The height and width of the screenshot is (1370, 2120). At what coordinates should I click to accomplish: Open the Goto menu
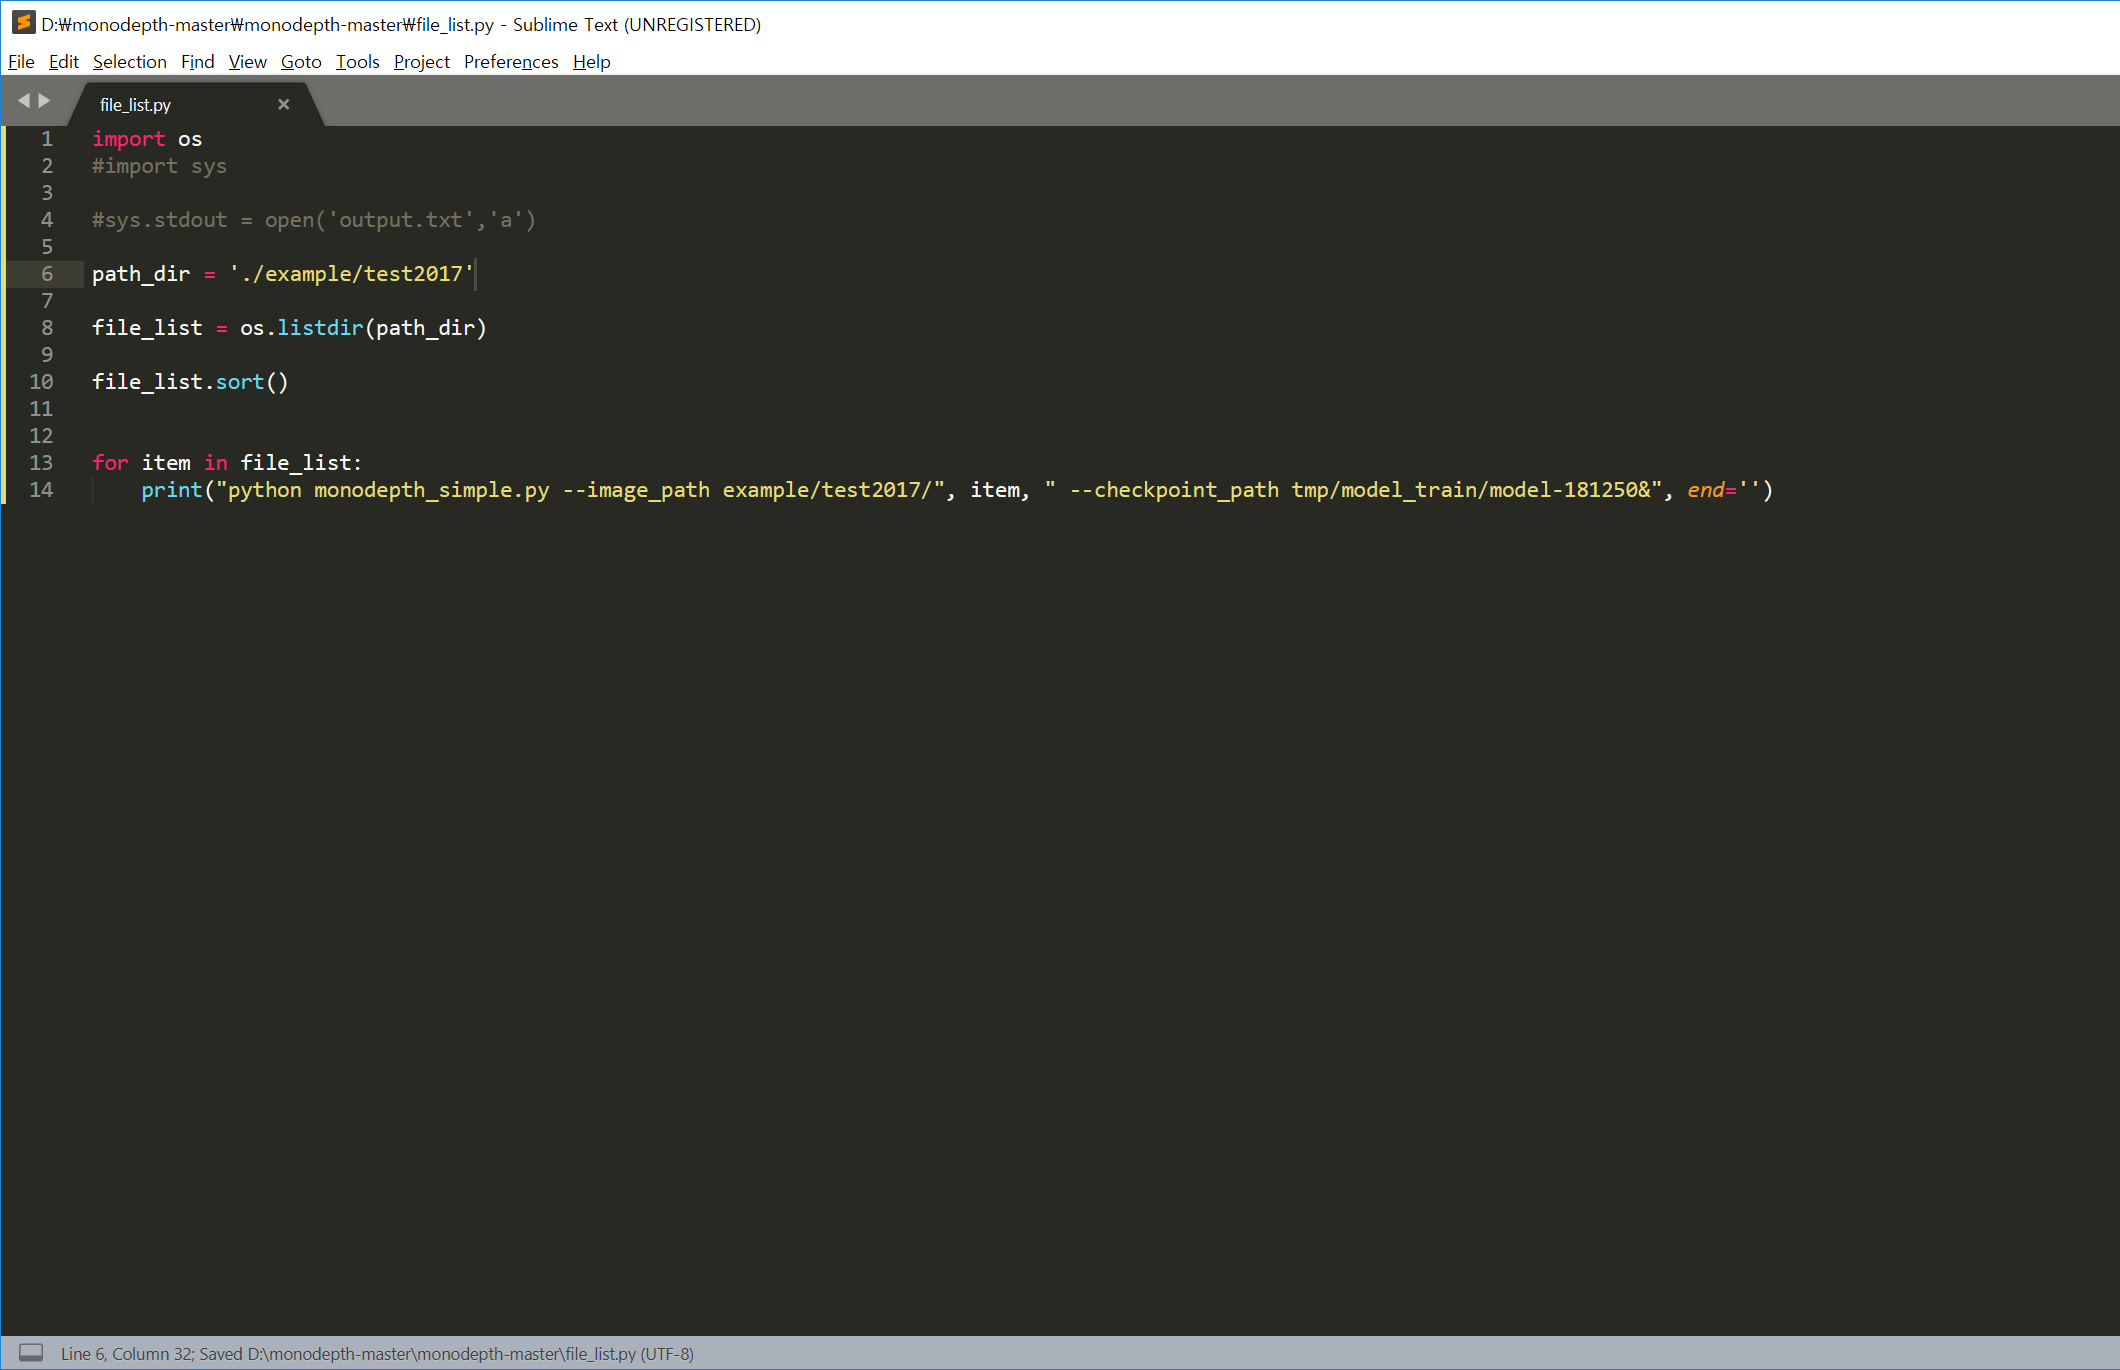click(x=300, y=62)
